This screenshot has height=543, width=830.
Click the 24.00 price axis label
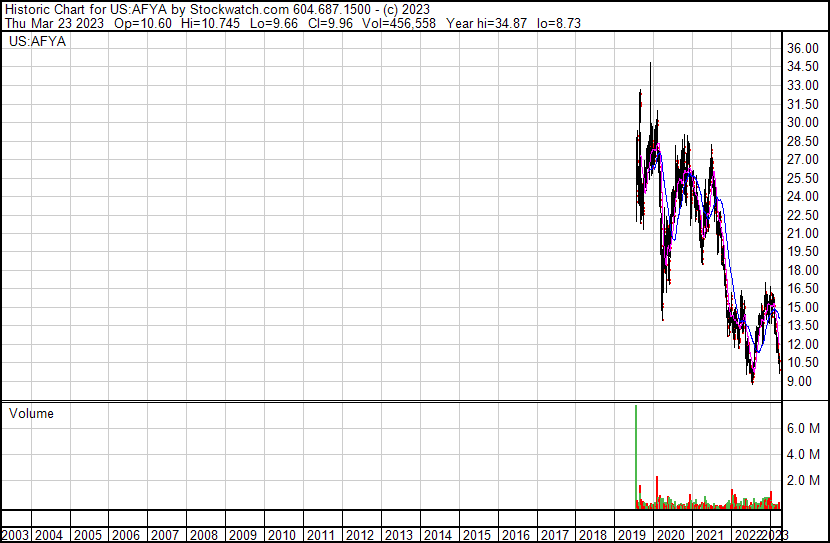pyautogui.click(x=802, y=196)
